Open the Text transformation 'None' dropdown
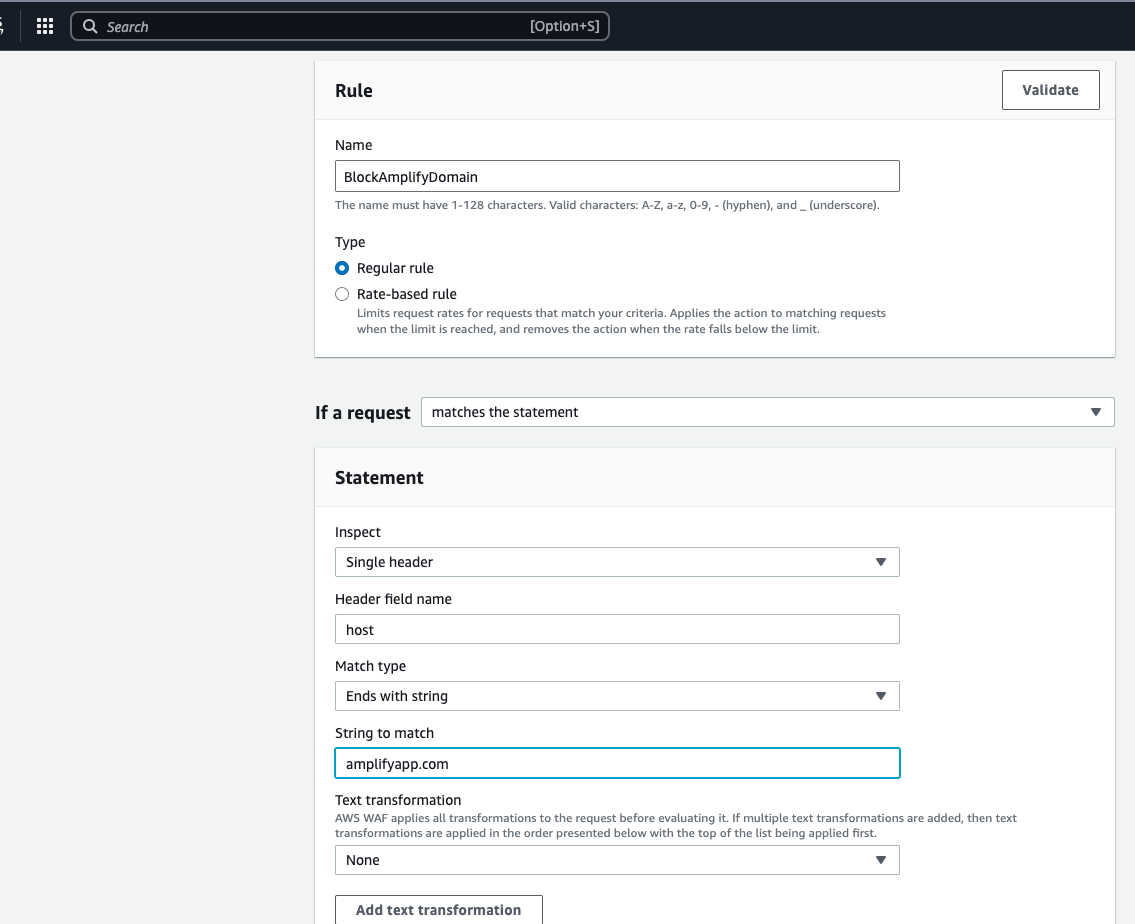 [x=617, y=860]
